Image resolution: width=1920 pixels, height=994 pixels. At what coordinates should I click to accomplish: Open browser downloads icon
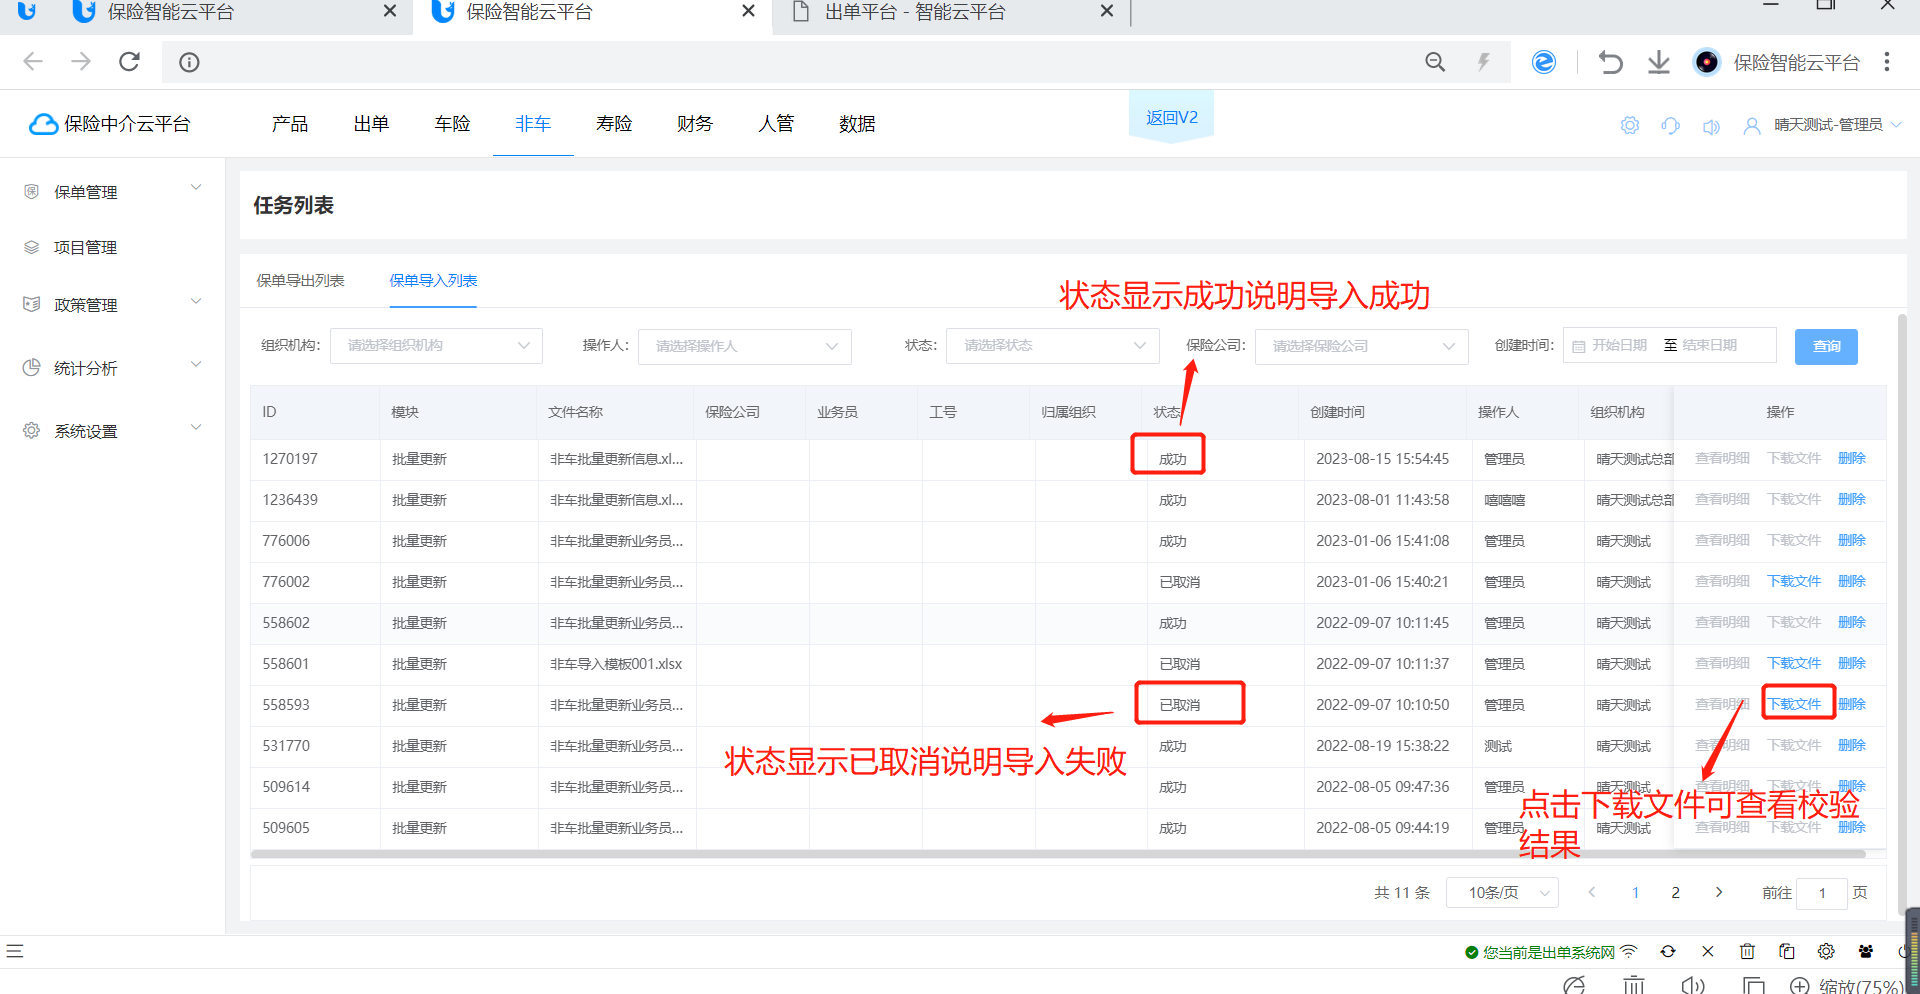click(1659, 62)
